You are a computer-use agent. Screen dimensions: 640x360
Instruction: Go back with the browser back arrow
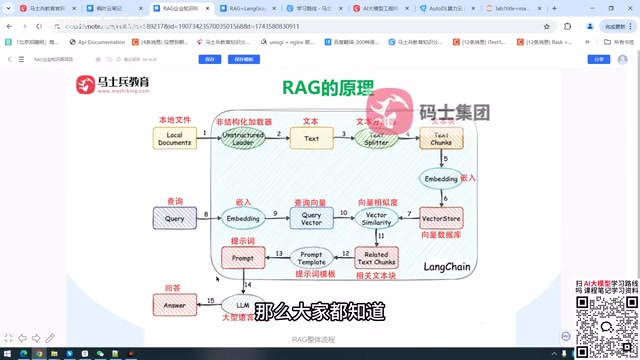pos(9,26)
